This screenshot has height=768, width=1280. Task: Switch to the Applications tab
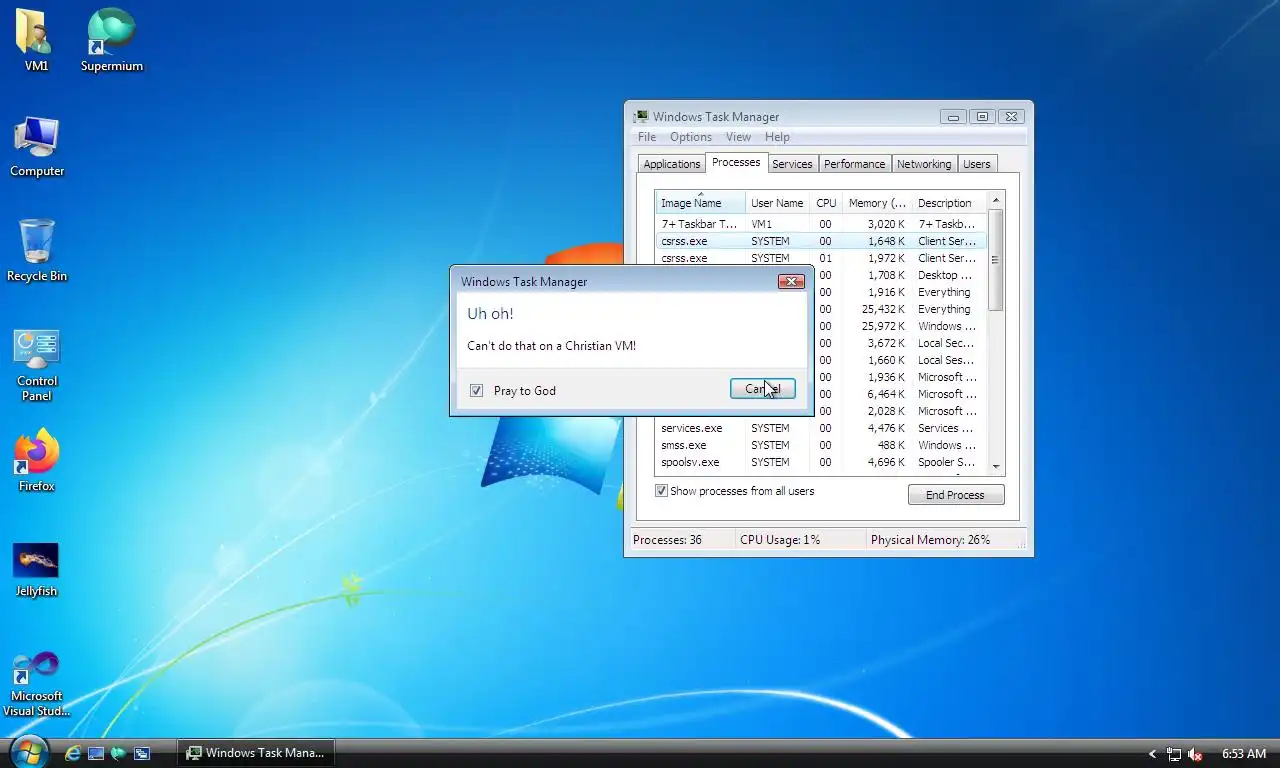(x=672, y=164)
